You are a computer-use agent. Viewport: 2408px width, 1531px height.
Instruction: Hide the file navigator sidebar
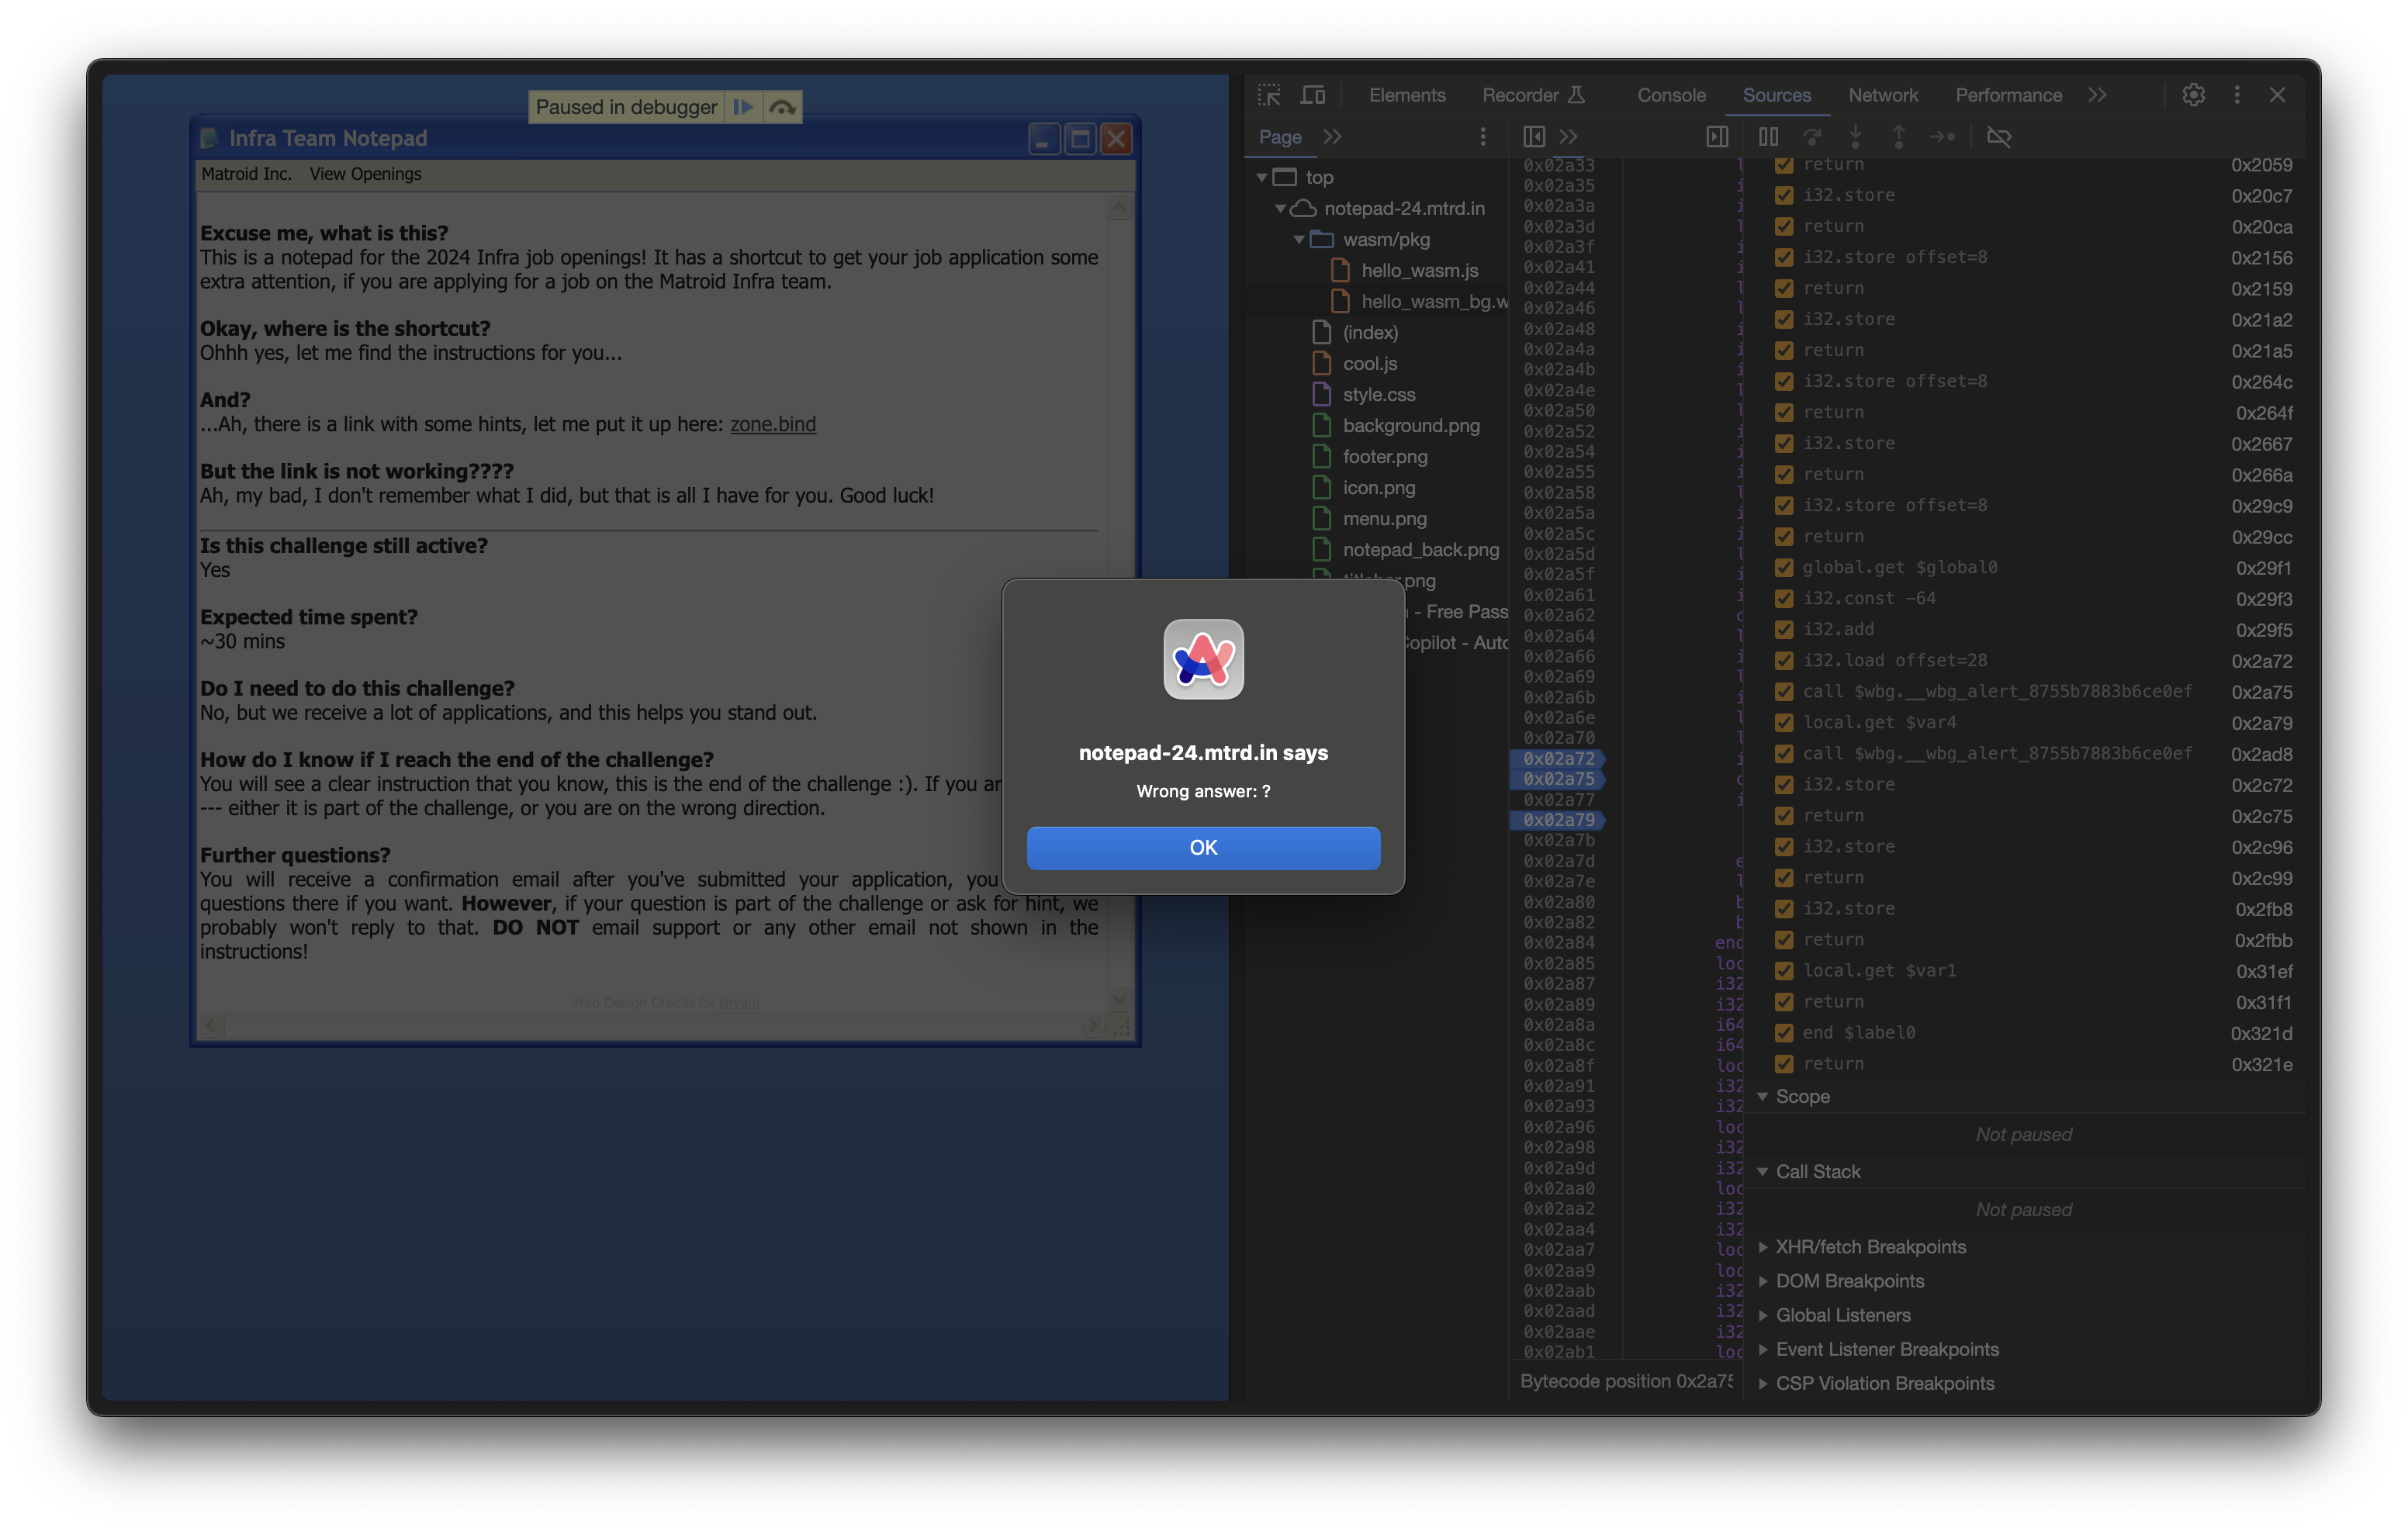(x=1534, y=137)
